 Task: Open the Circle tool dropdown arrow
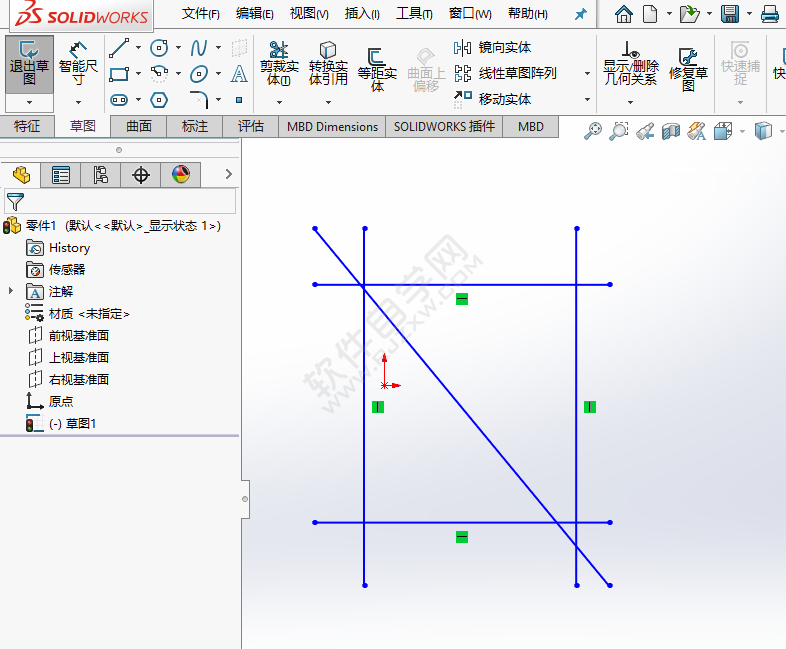178,48
